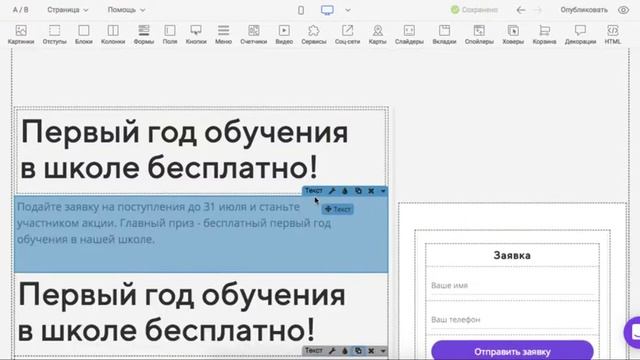
Task: Open device selector chevron dropdown
Action: (348, 10)
